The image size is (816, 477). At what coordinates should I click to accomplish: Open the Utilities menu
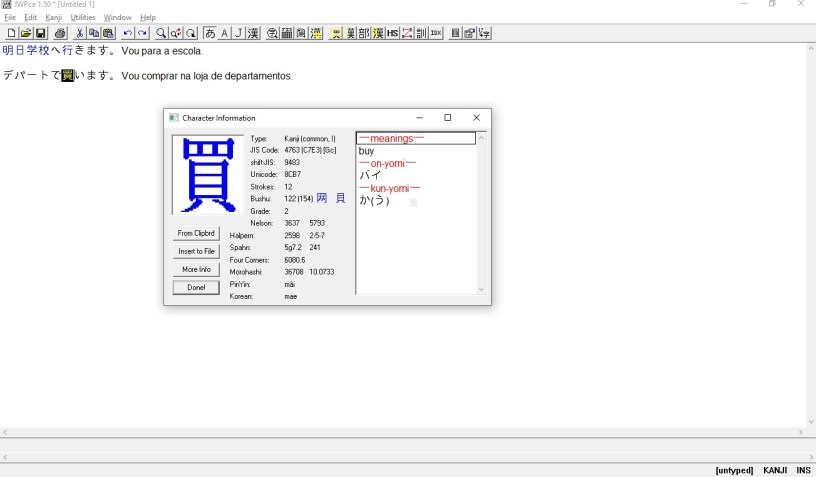point(82,18)
